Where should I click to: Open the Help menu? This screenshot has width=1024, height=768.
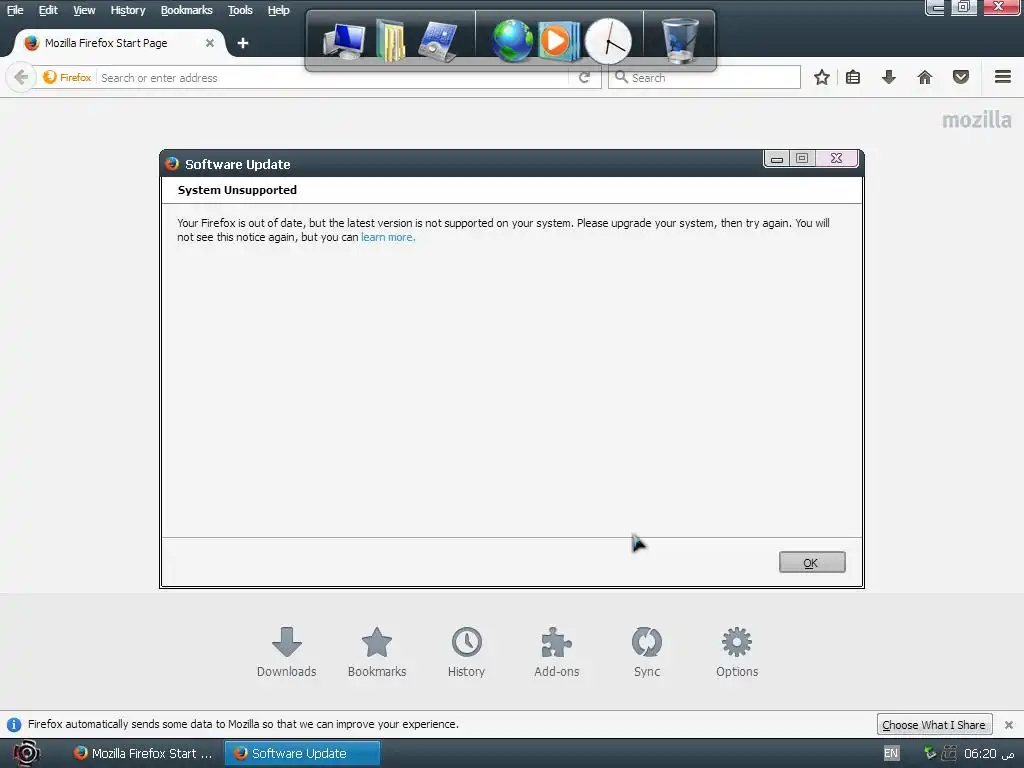tap(279, 10)
